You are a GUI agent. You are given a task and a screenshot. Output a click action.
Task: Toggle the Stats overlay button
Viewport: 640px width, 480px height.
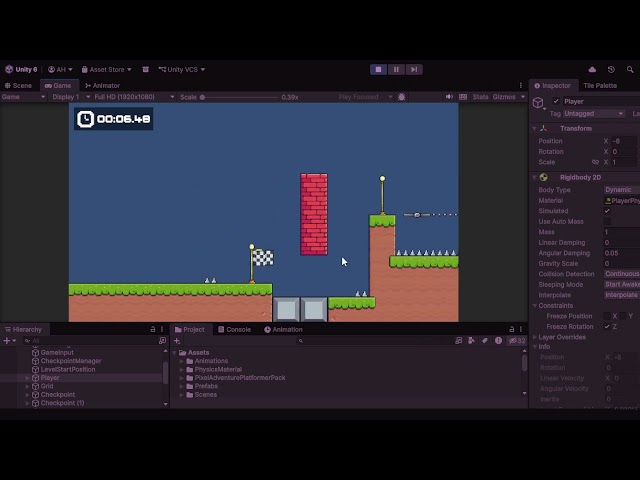click(x=480, y=97)
